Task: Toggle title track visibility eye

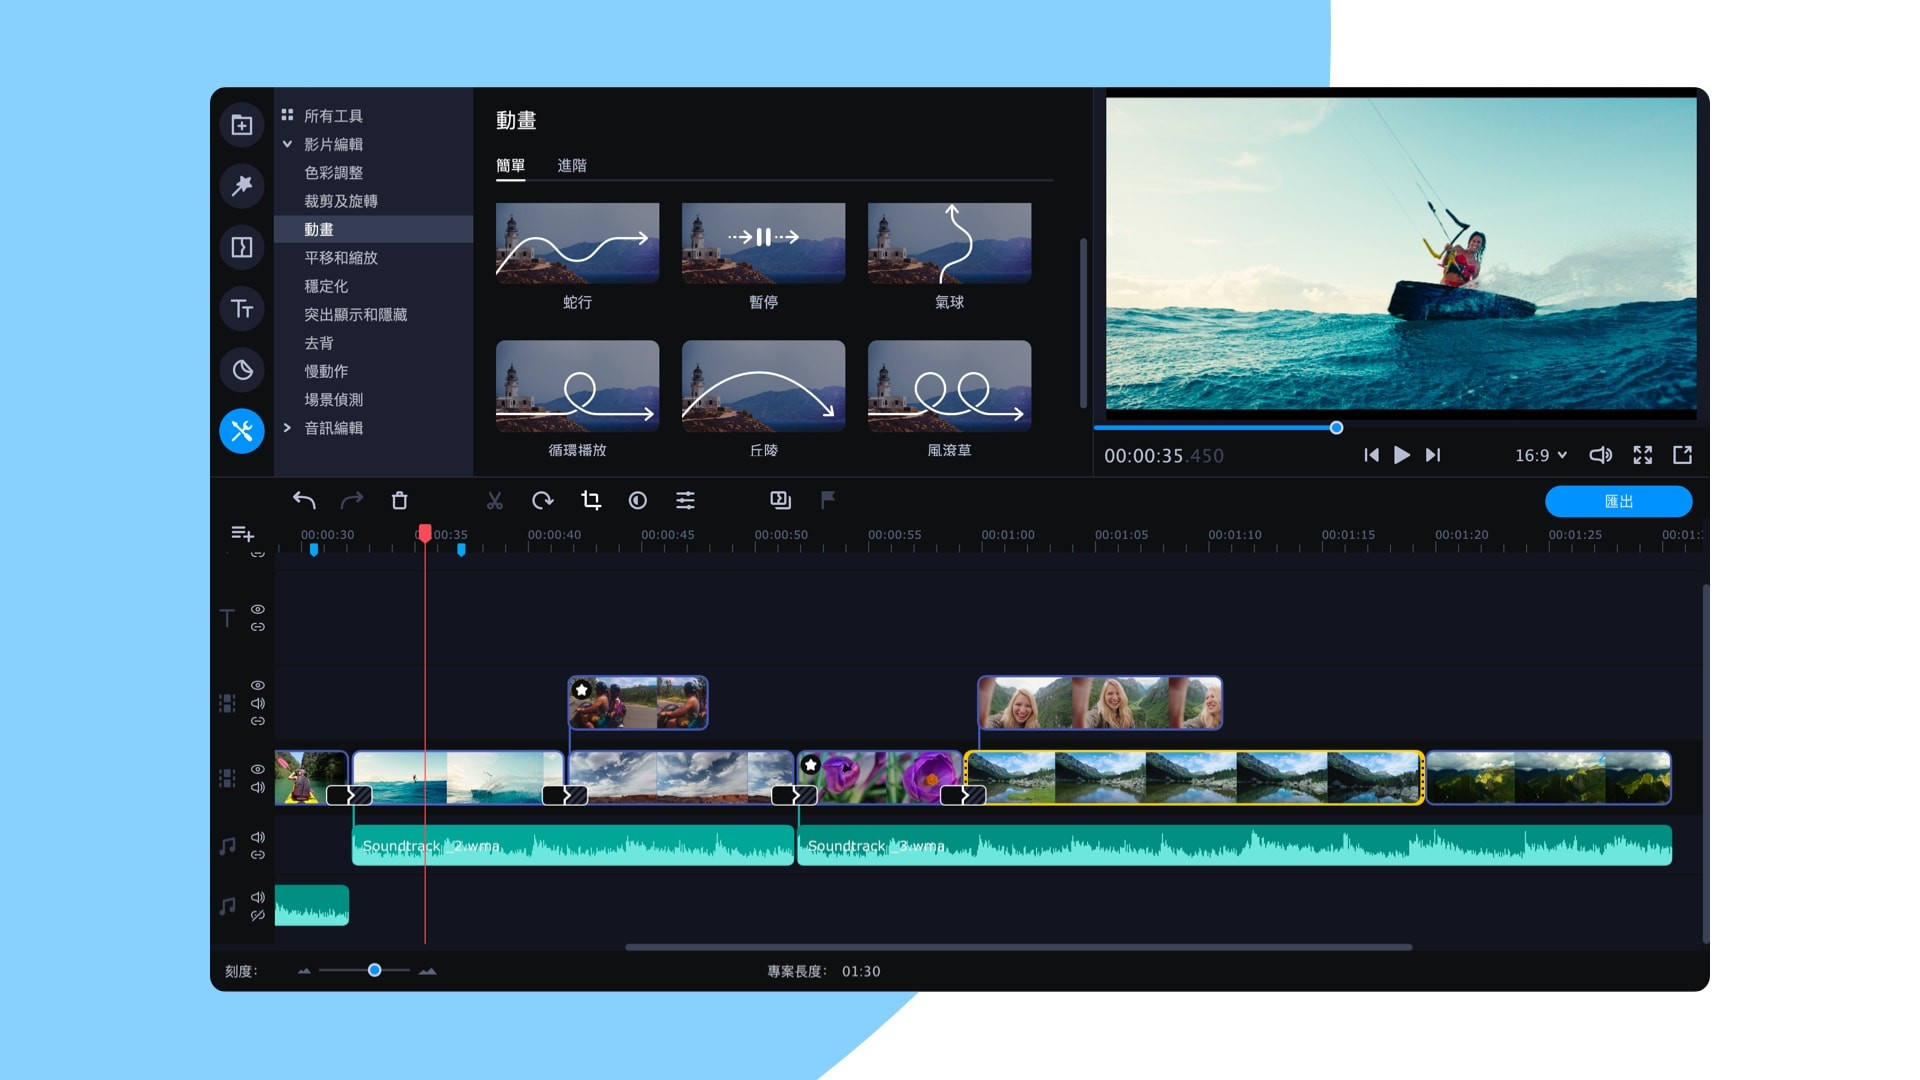Action: click(258, 609)
